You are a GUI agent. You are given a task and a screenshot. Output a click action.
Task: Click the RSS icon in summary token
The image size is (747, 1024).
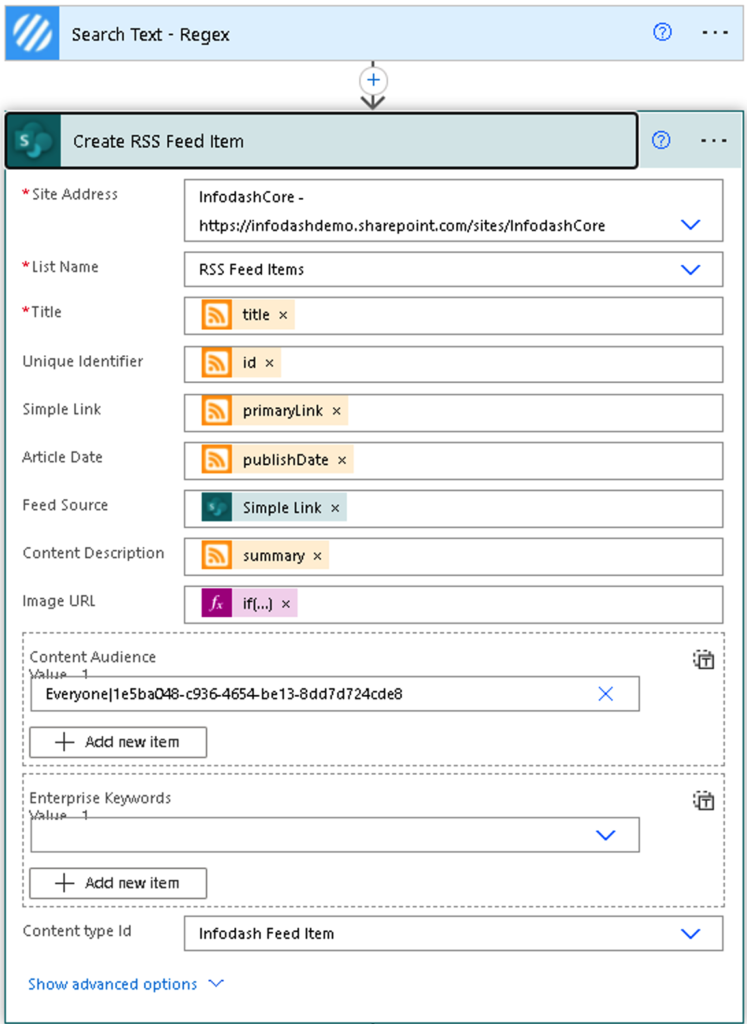(217, 556)
